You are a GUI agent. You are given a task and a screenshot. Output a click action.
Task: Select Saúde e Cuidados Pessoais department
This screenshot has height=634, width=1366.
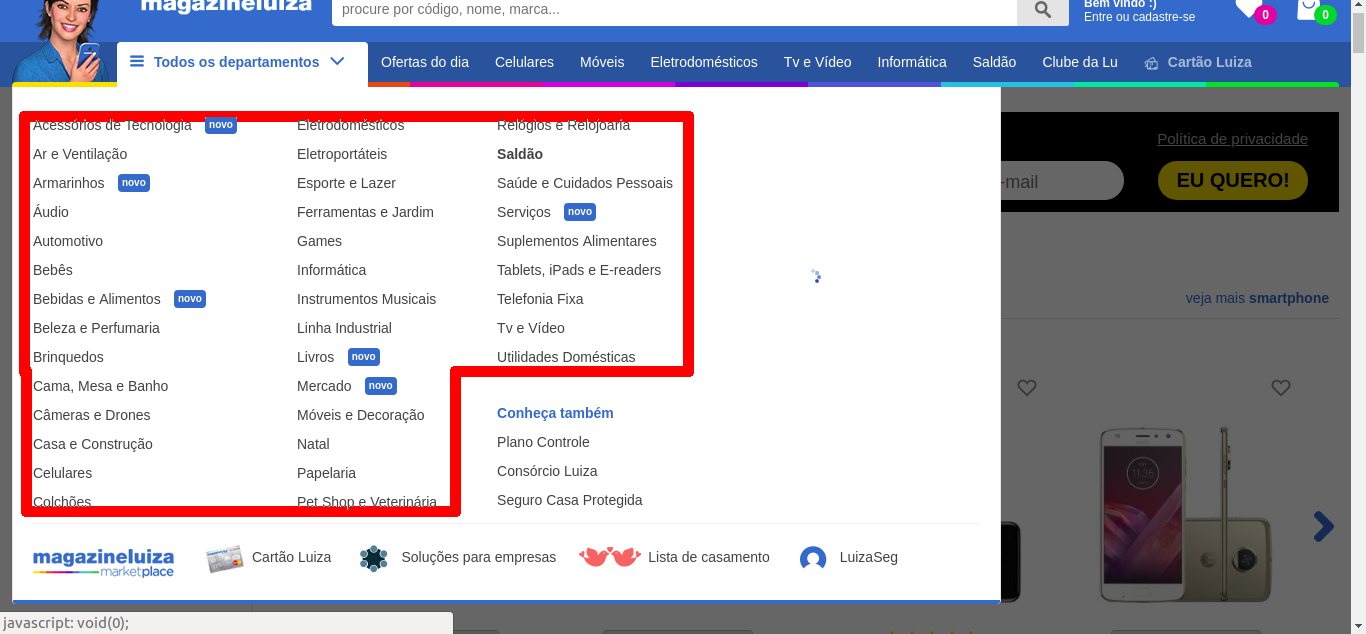(x=585, y=183)
